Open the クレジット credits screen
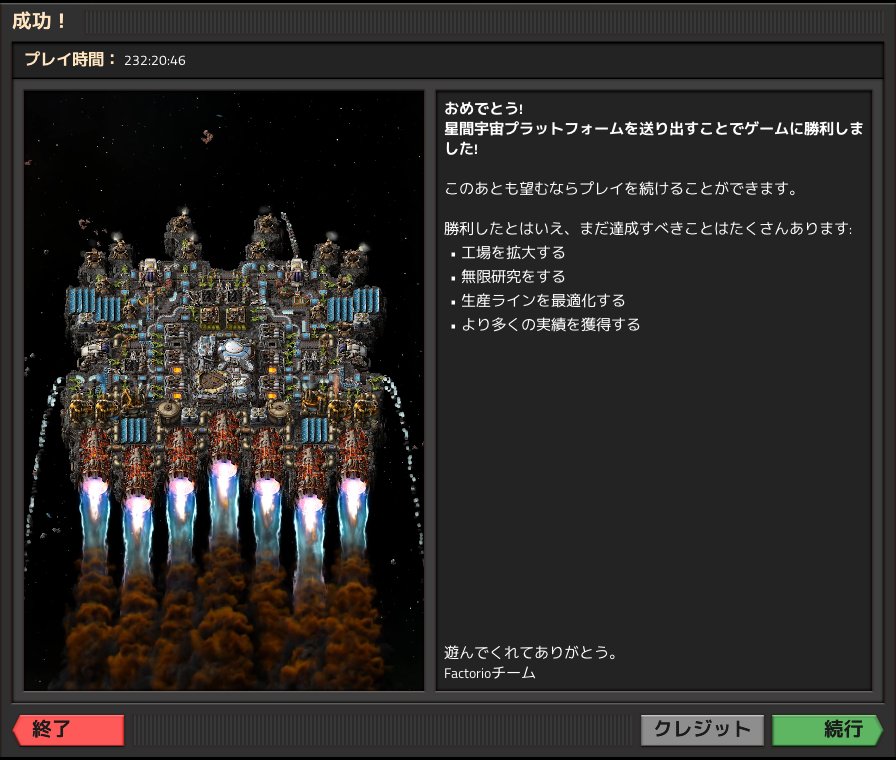The image size is (896, 760). [702, 729]
